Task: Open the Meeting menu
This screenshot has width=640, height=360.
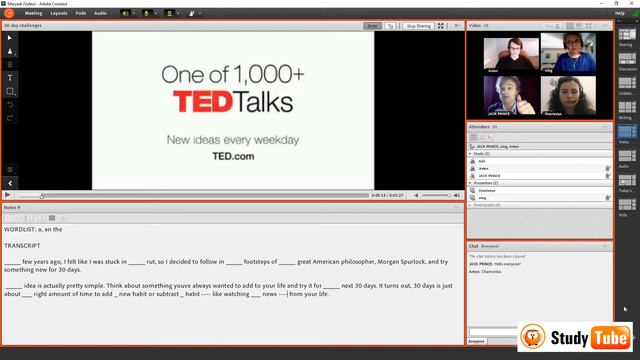Action: click(x=33, y=13)
